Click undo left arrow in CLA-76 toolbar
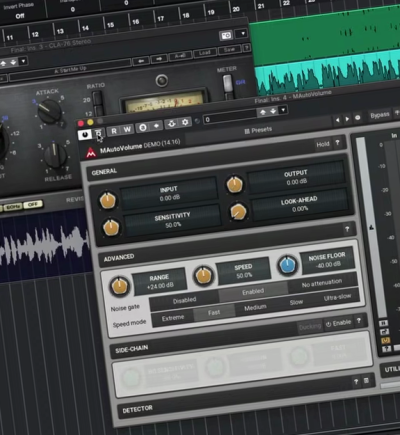Viewport: 400px width, 435px height. click(x=141, y=61)
